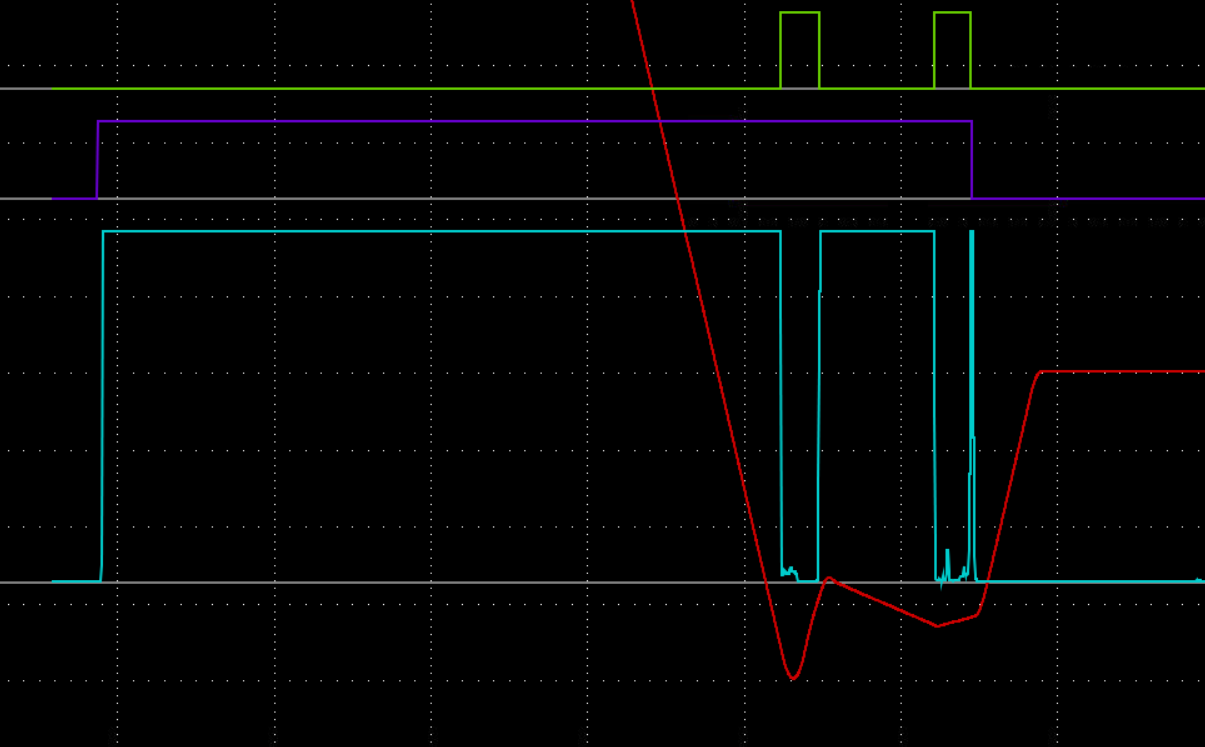This screenshot has width=1205, height=747.
Task: Click the flat green baseline trace
Action: point(400,89)
